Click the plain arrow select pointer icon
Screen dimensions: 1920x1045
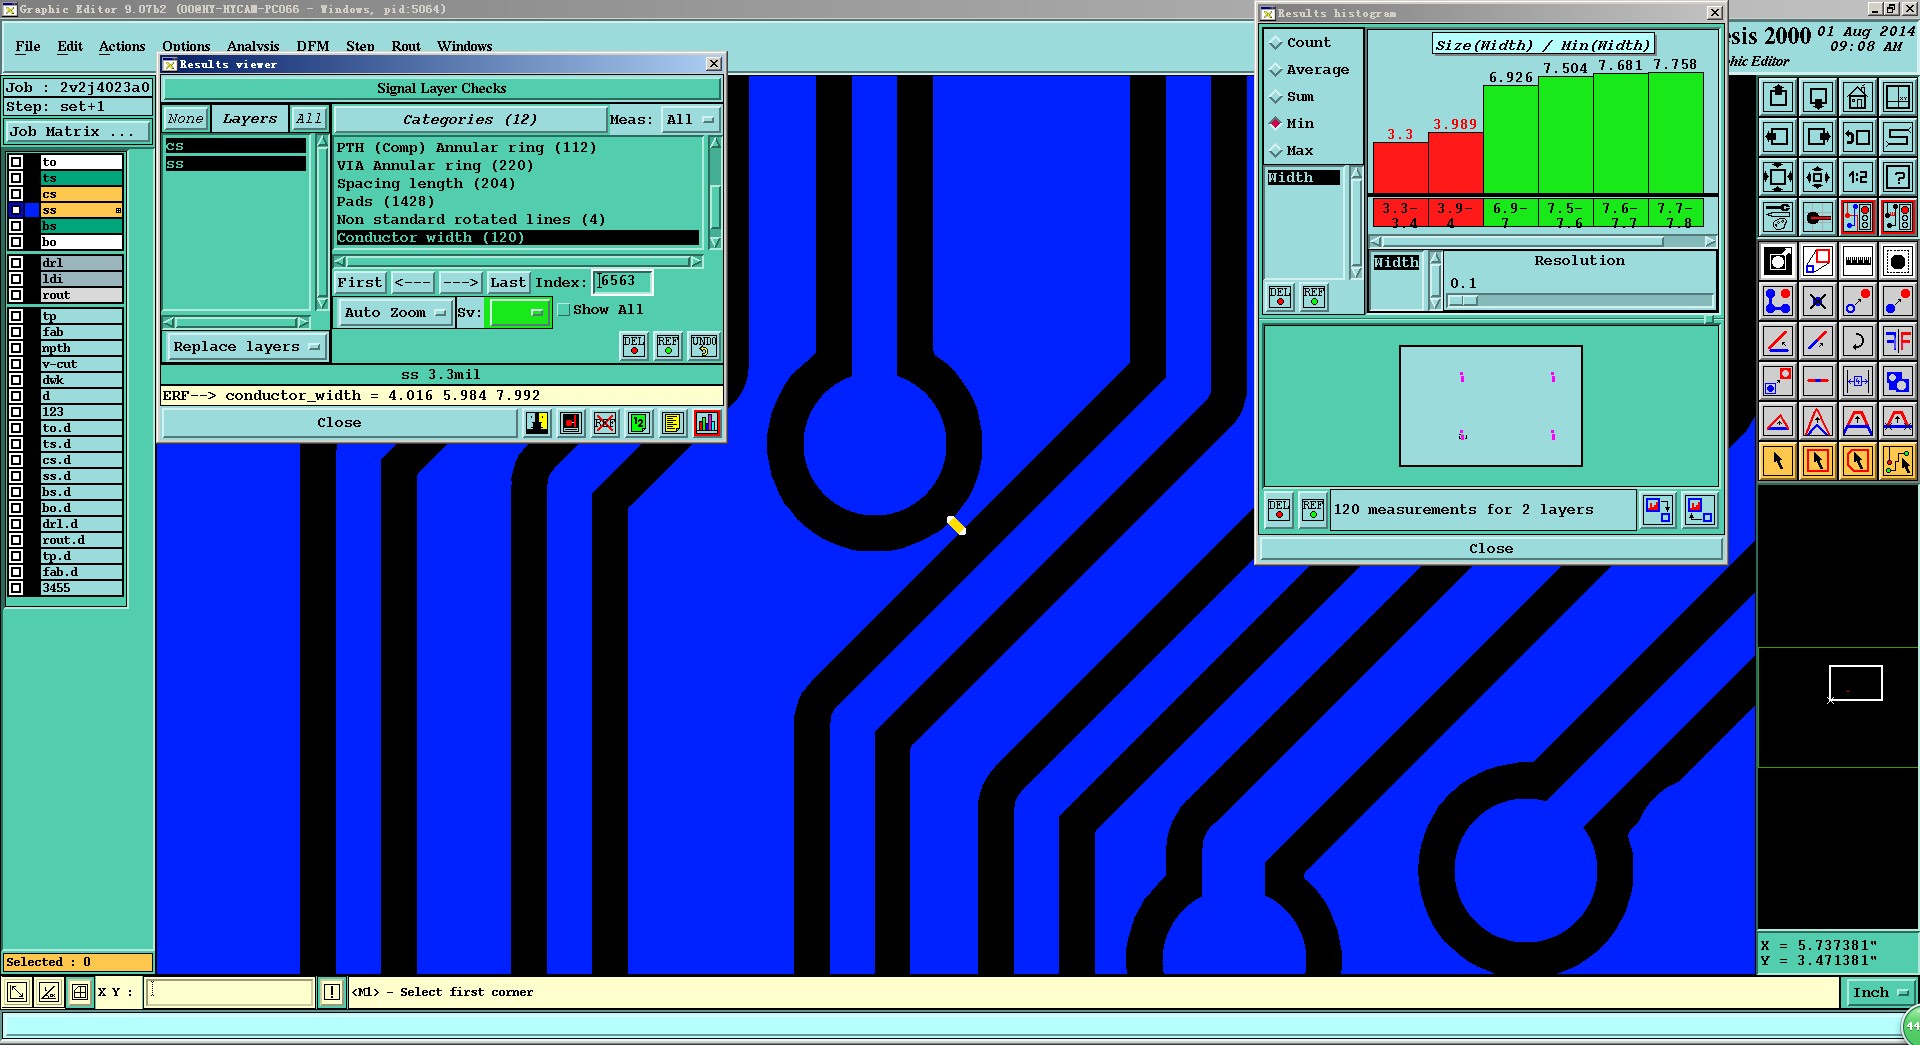point(1778,461)
